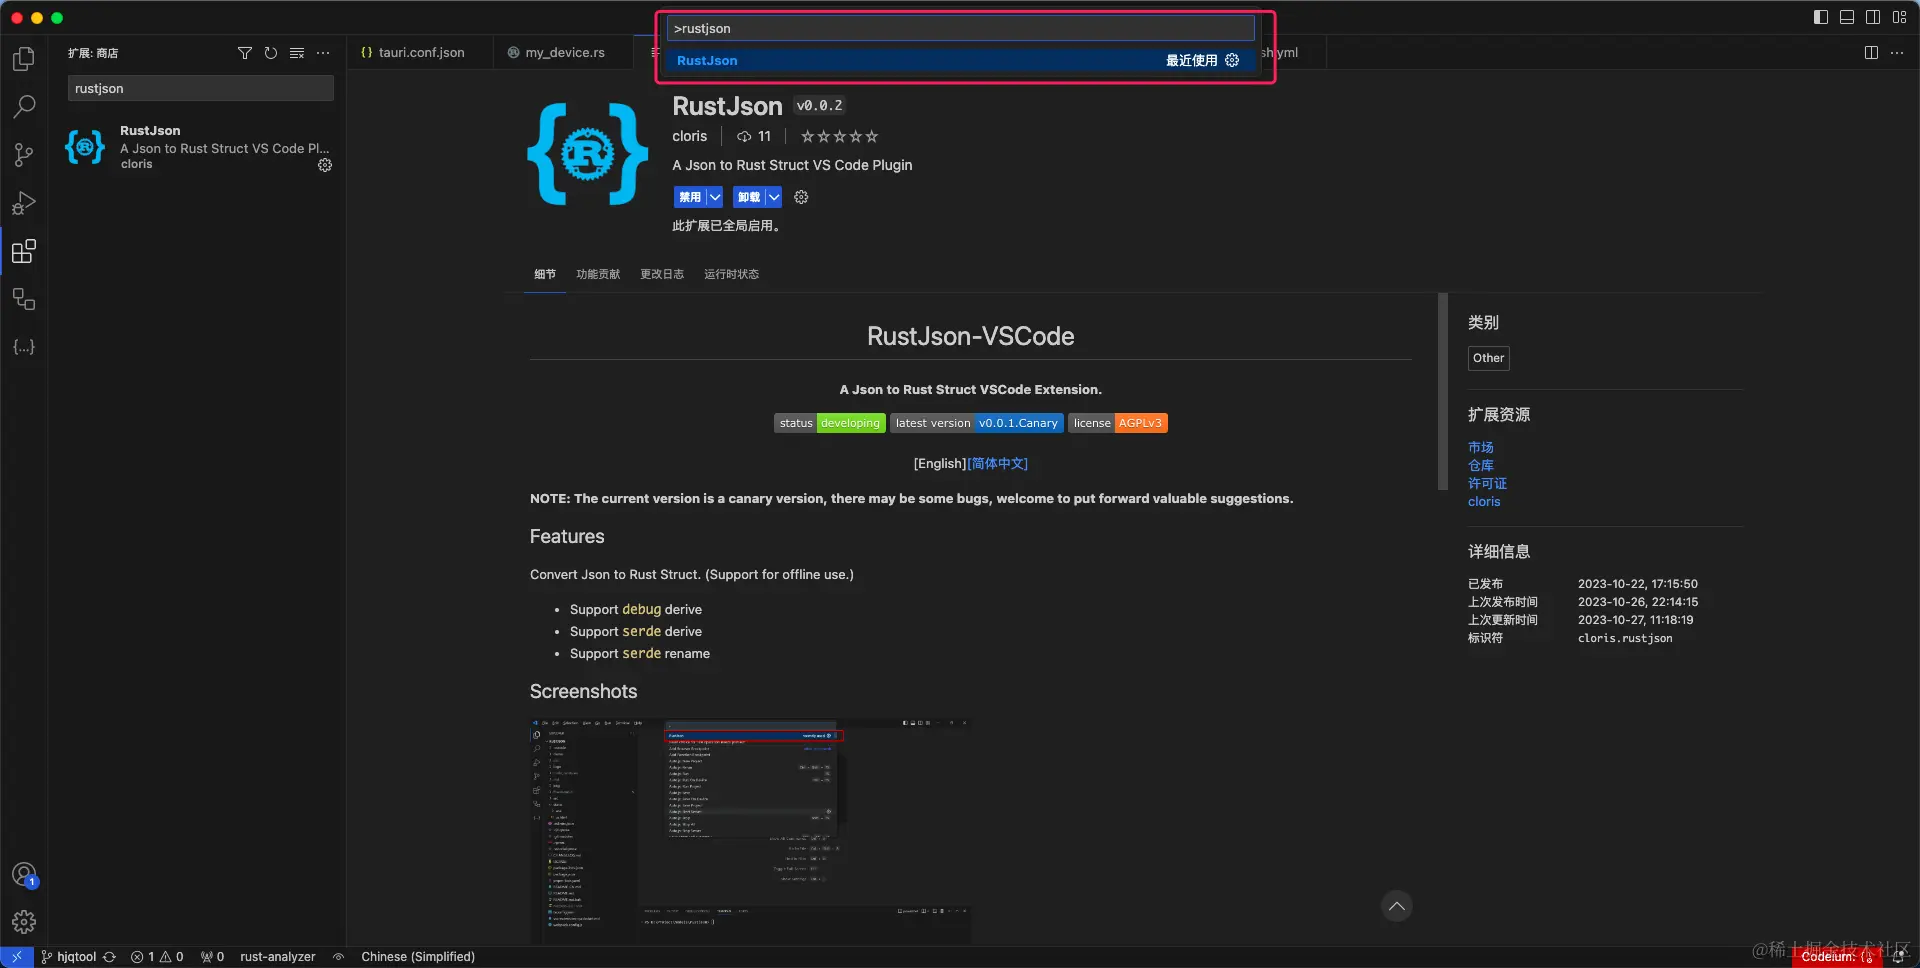The image size is (1920, 968).
Task: Click the latest version v0.0.1.Canary badge
Action: point(977,423)
